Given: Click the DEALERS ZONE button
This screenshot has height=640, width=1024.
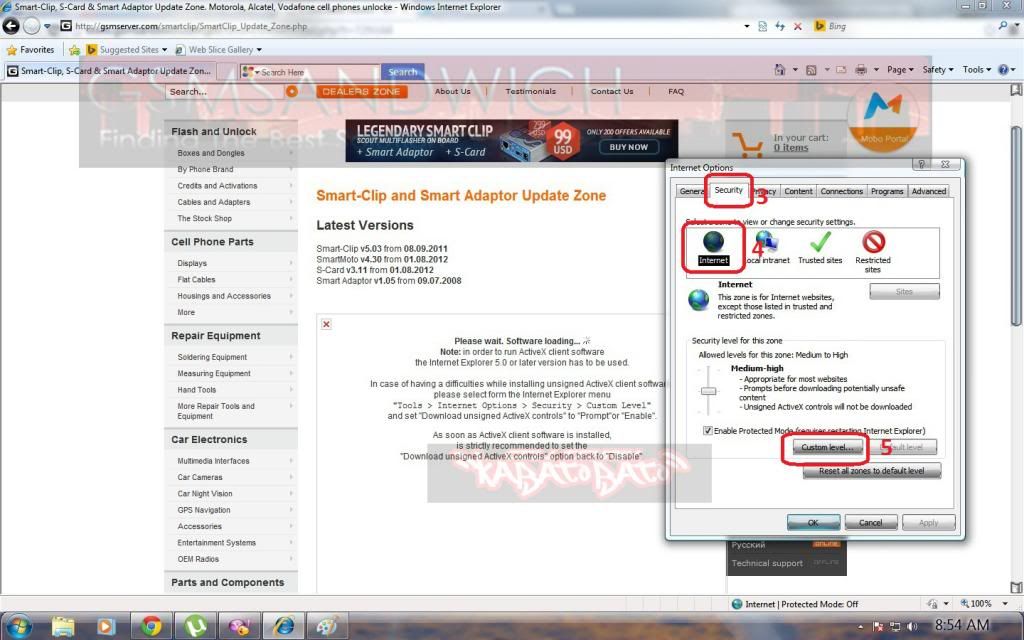Looking at the screenshot, I should pyautogui.click(x=362, y=91).
